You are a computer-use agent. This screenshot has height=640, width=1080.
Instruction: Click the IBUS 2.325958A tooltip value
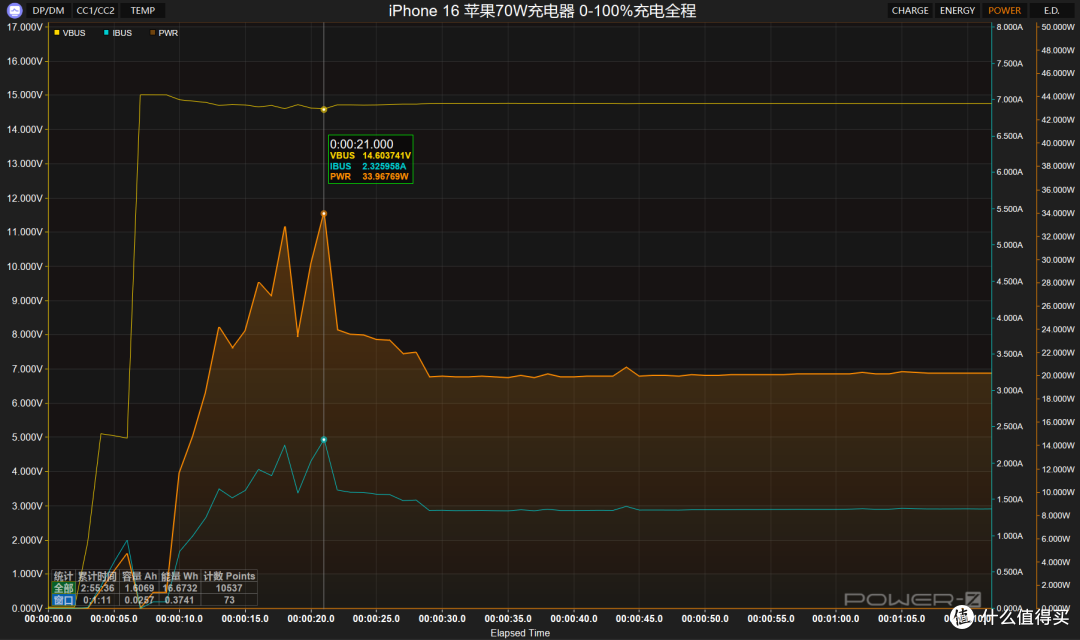click(384, 166)
